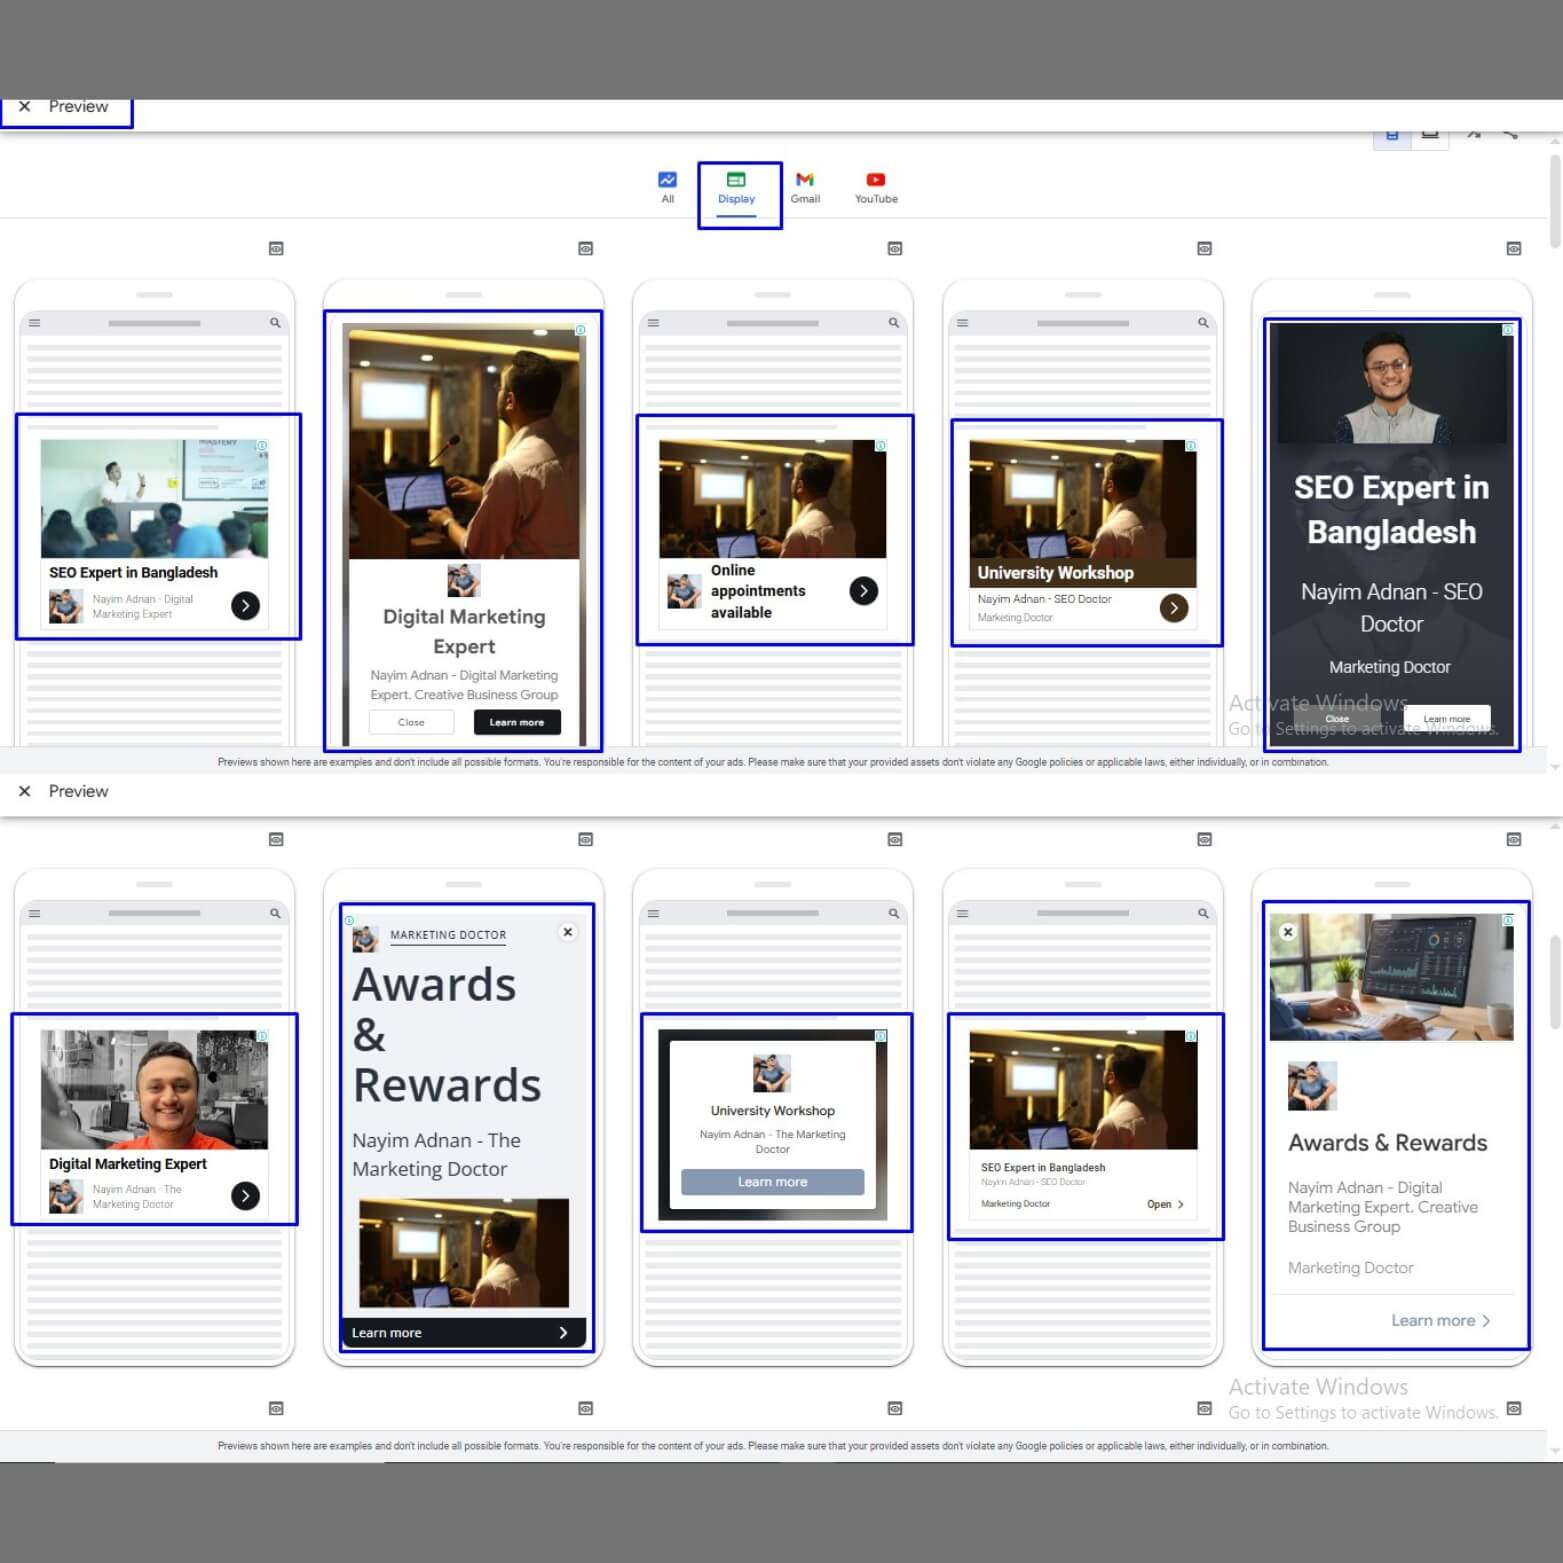This screenshot has height=1563, width=1563.
Task: Select the YouTube preview tab
Action: click(876, 187)
